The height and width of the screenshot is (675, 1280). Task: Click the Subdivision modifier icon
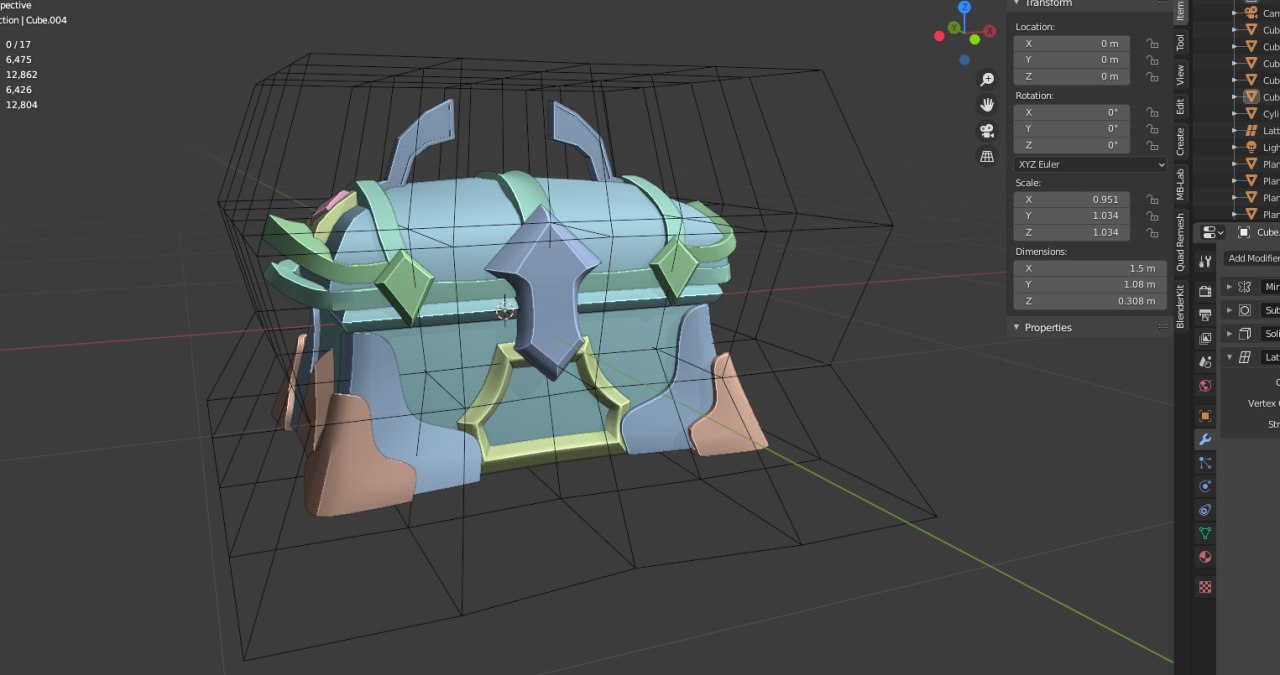click(1245, 310)
